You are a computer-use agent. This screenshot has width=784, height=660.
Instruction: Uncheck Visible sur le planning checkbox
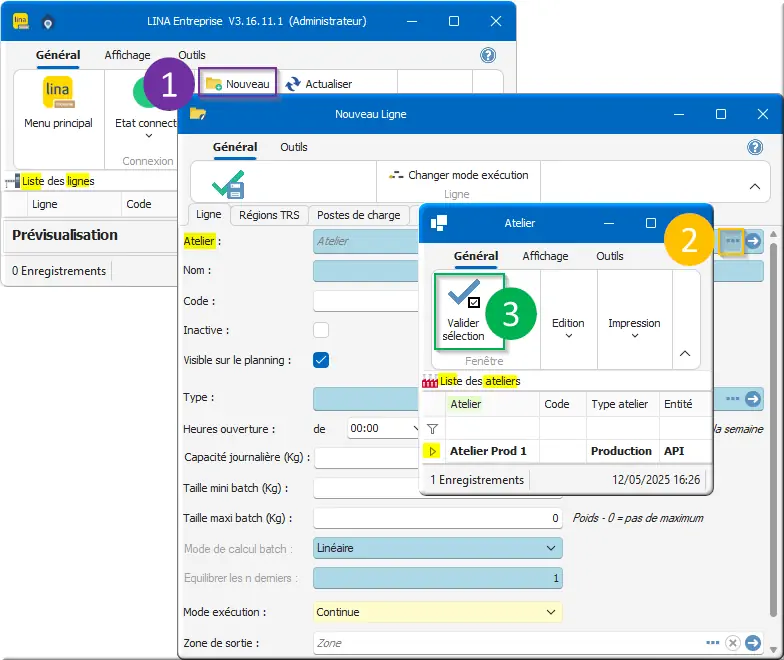pos(321,360)
